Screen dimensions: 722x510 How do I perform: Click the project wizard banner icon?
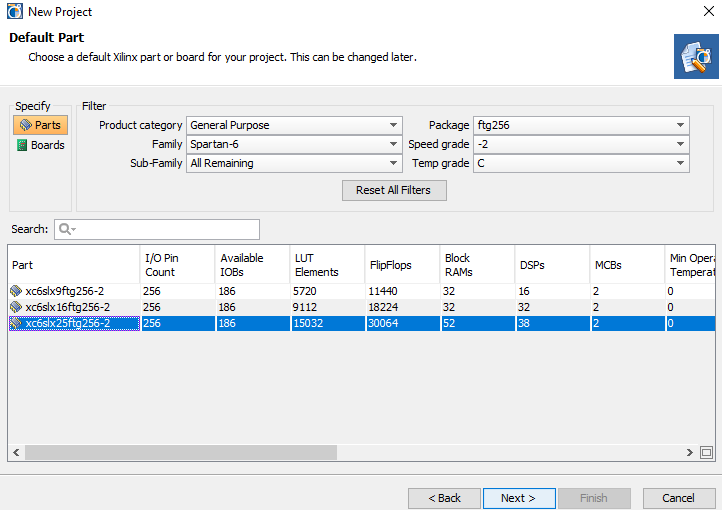pos(696,56)
